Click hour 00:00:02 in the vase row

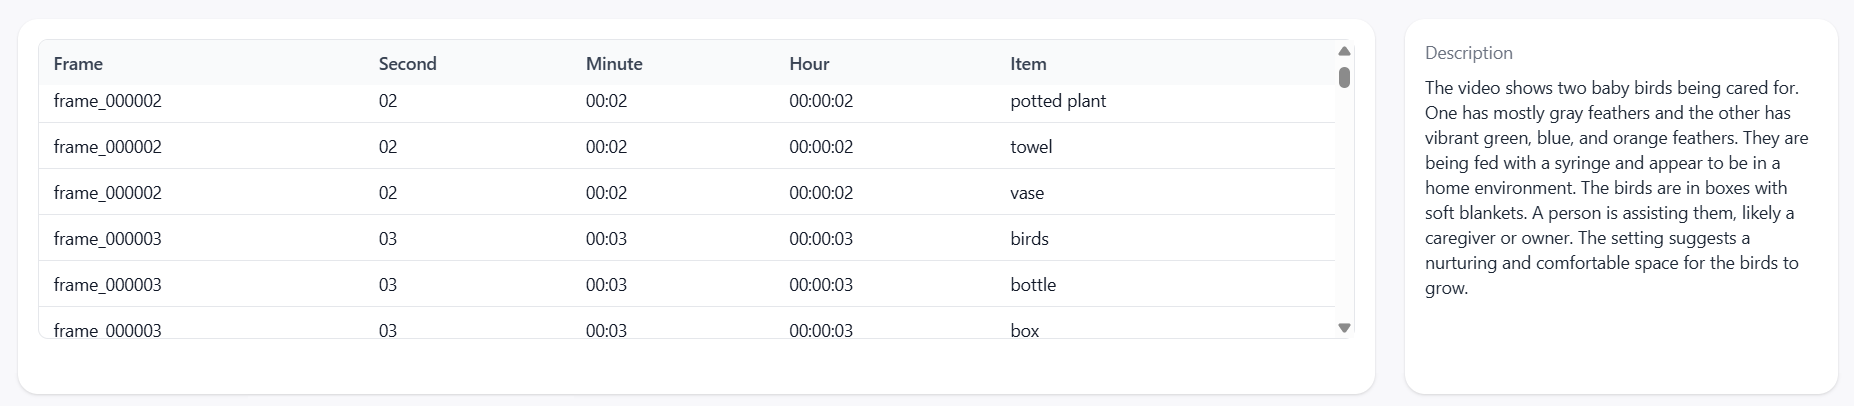pos(821,193)
